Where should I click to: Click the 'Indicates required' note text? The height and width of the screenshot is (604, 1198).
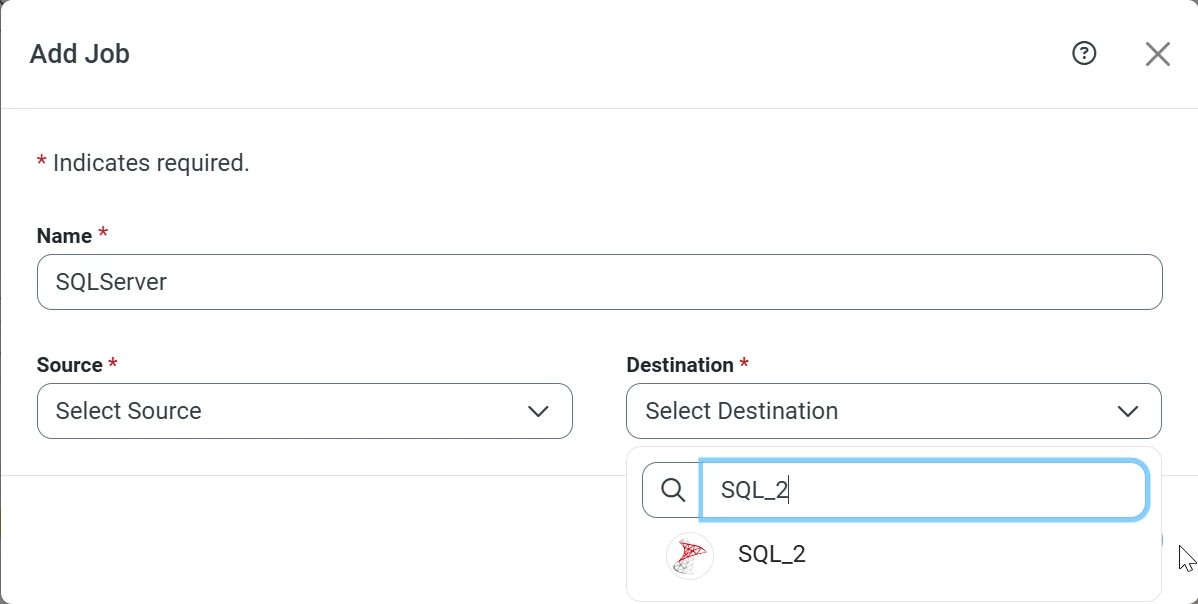151,163
